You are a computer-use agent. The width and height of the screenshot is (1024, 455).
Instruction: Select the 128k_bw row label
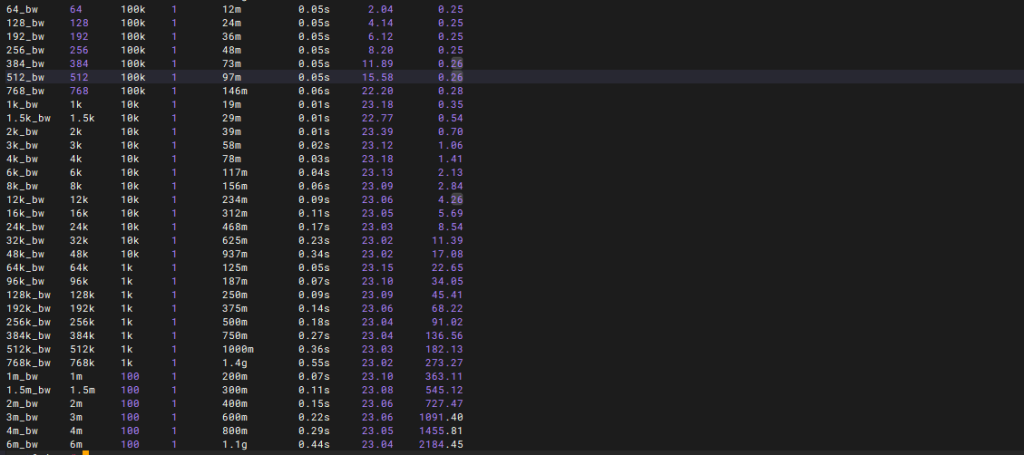pyautogui.click(x=28, y=294)
